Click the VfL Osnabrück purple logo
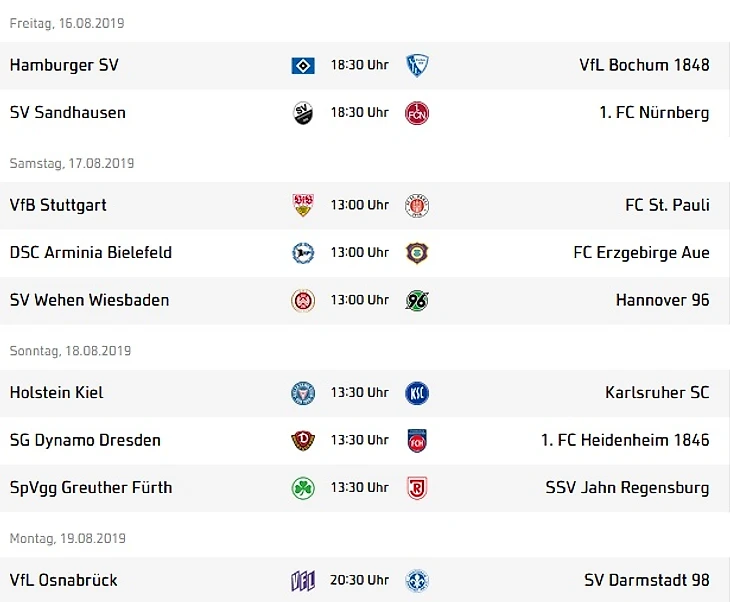Screen dimensions: 730x602 [303, 581]
